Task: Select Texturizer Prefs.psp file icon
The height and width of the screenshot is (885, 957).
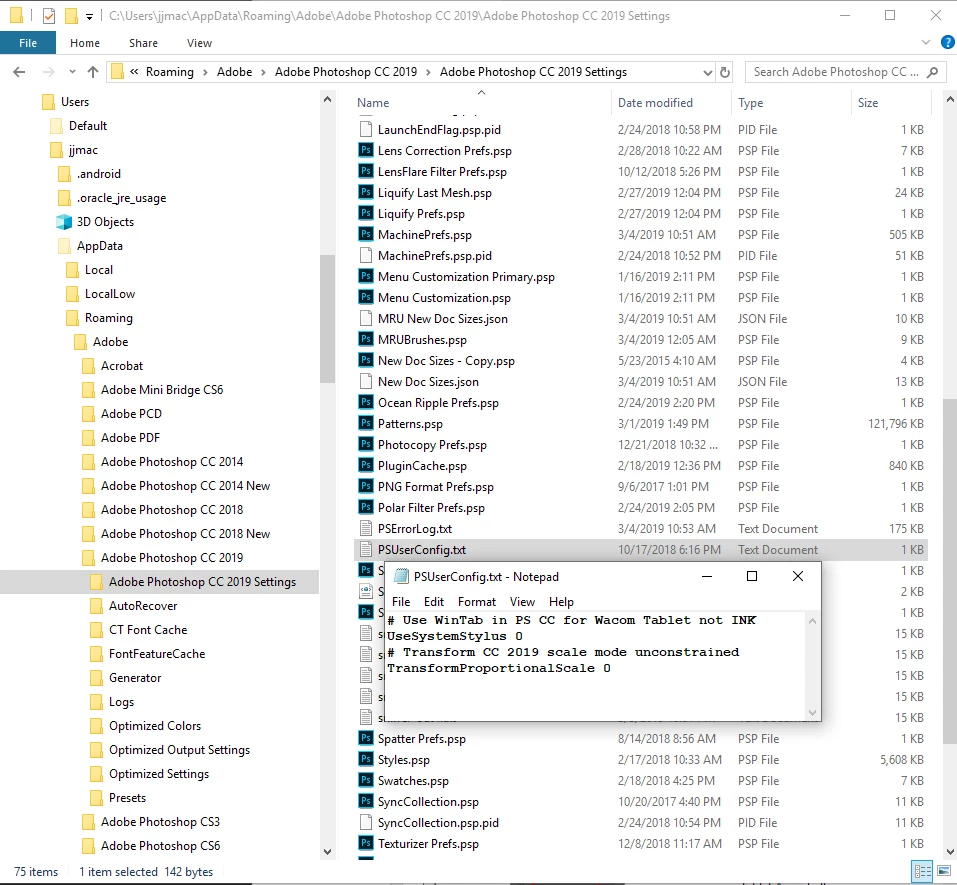Action: (366, 843)
